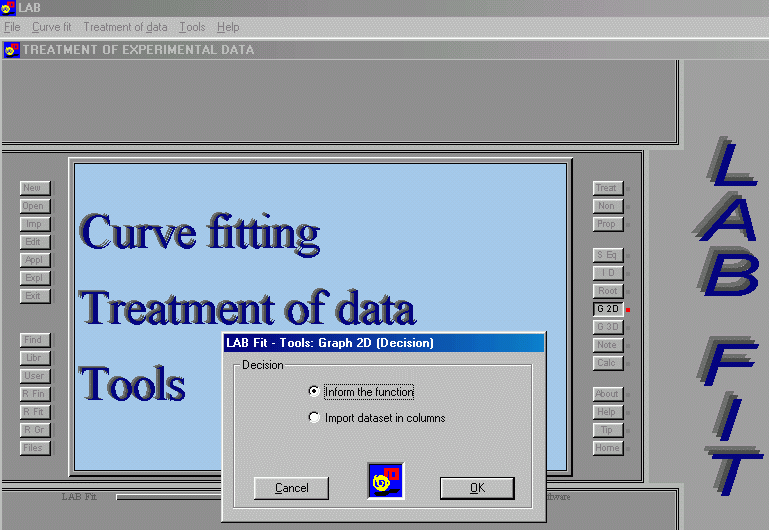Open the Help menu
The image size is (769, 530).
point(228,27)
